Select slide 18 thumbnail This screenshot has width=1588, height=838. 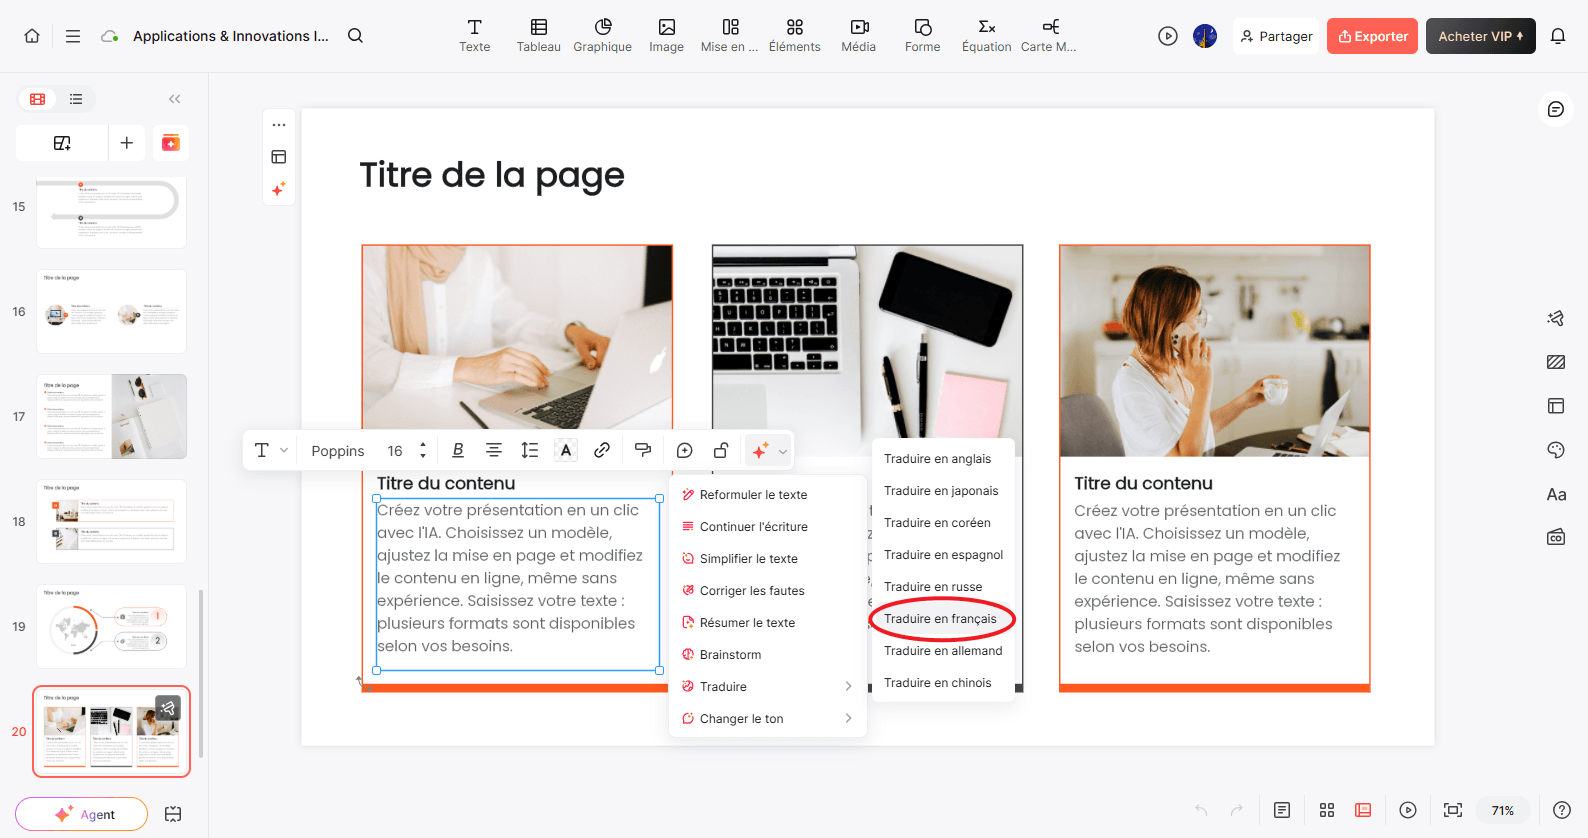(x=111, y=521)
